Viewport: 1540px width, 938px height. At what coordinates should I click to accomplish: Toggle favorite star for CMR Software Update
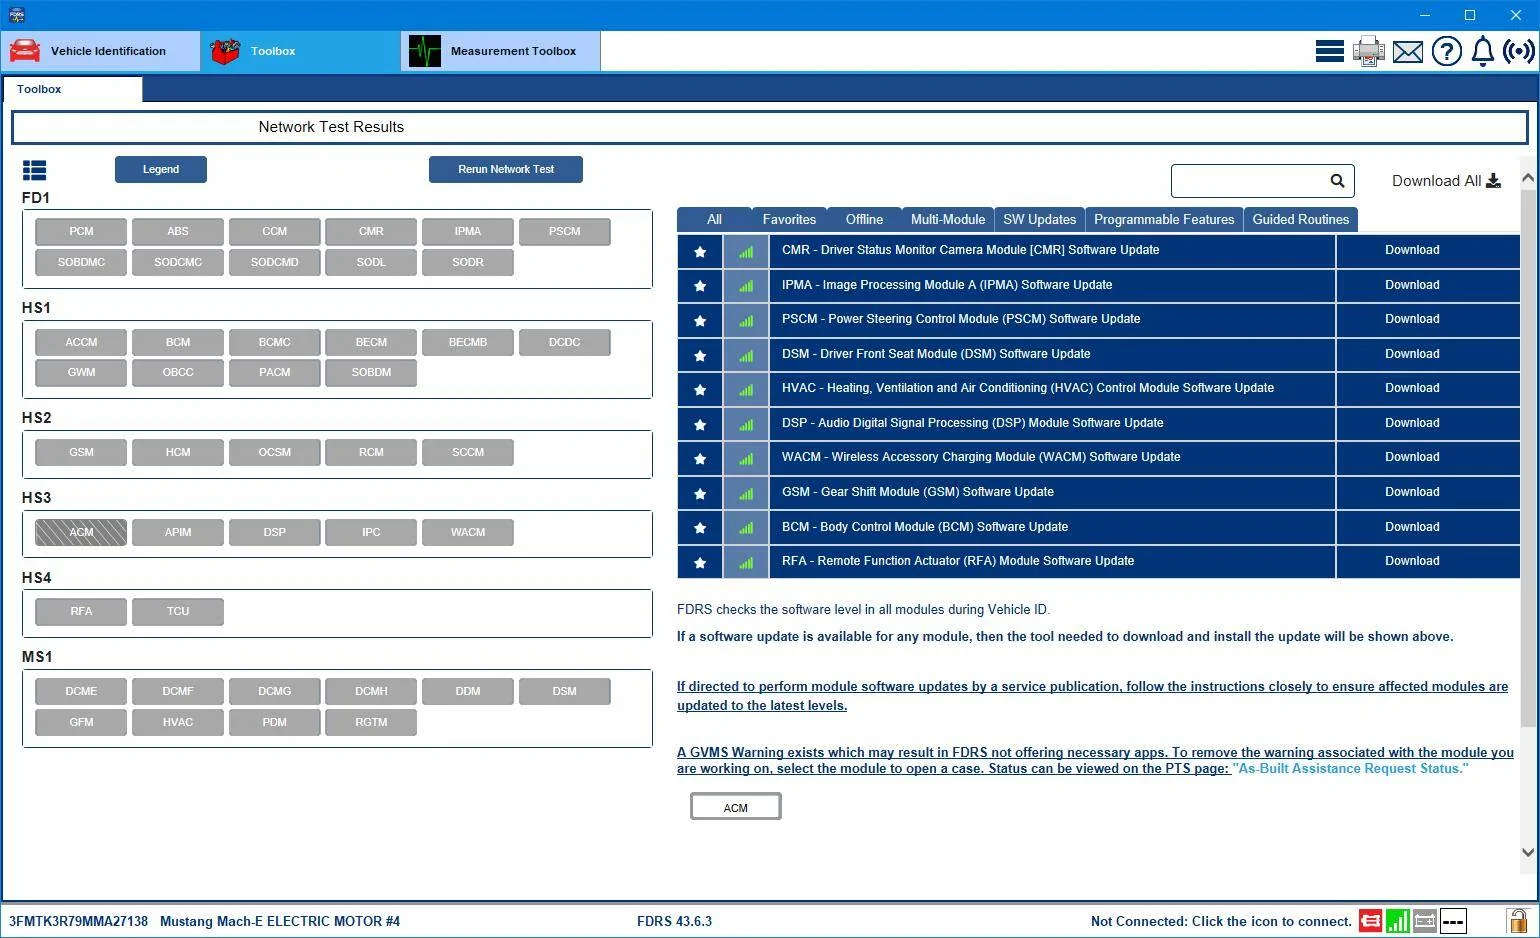click(x=700, y=251)
